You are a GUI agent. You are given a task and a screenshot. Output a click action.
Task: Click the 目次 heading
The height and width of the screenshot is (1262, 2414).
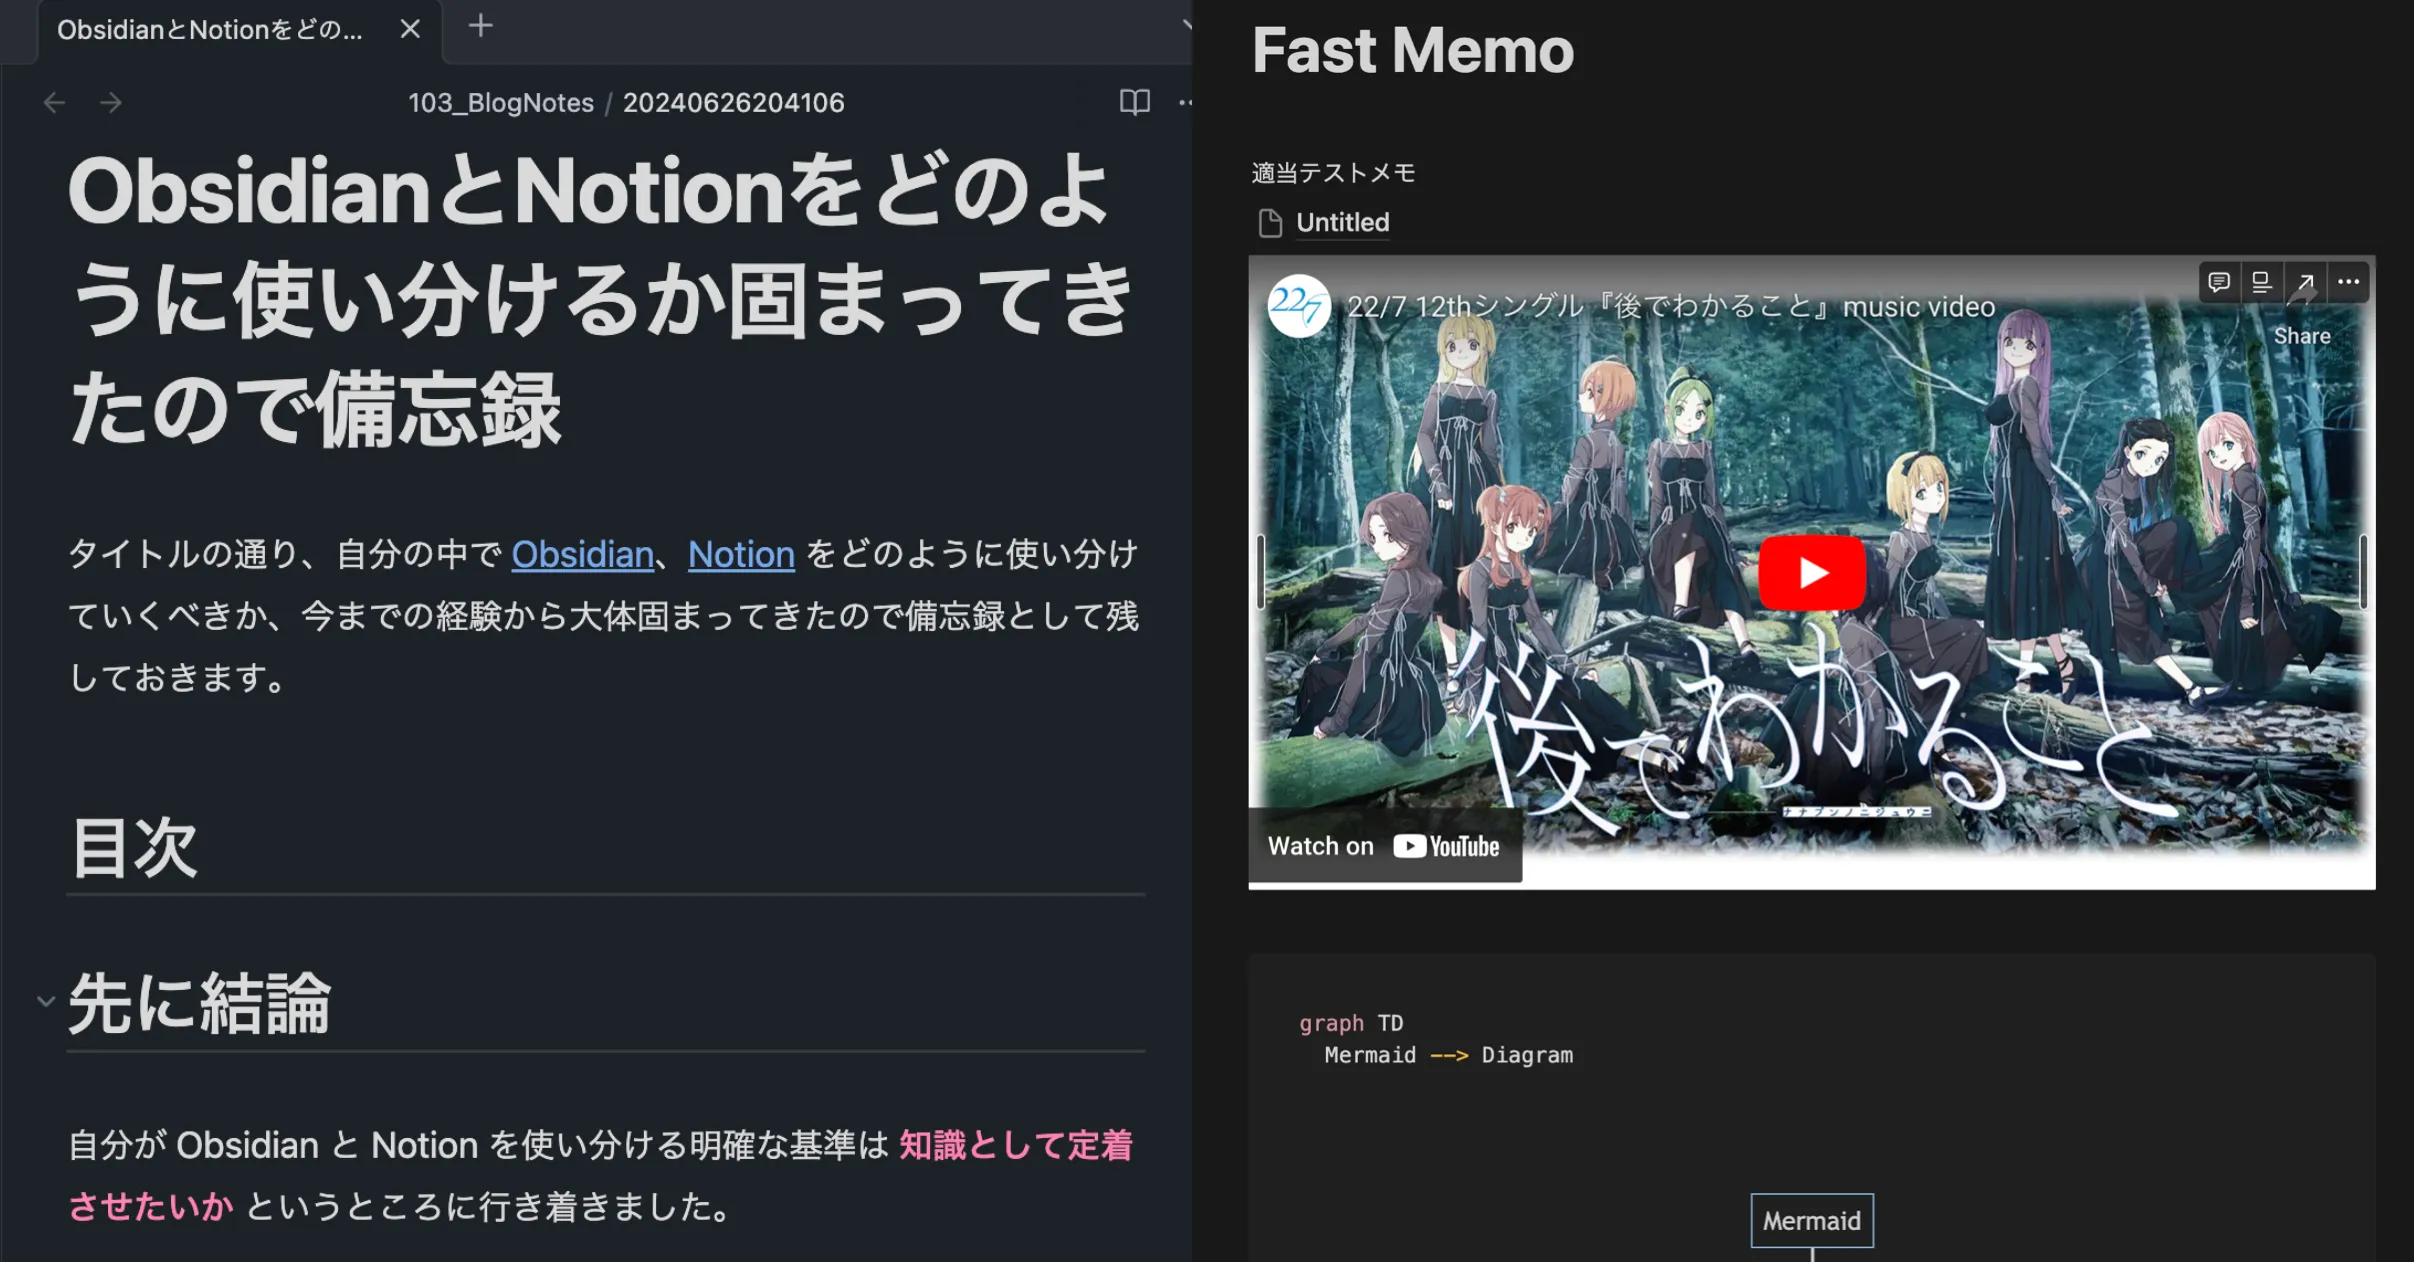pyautogui.click(x=134, y=848)
